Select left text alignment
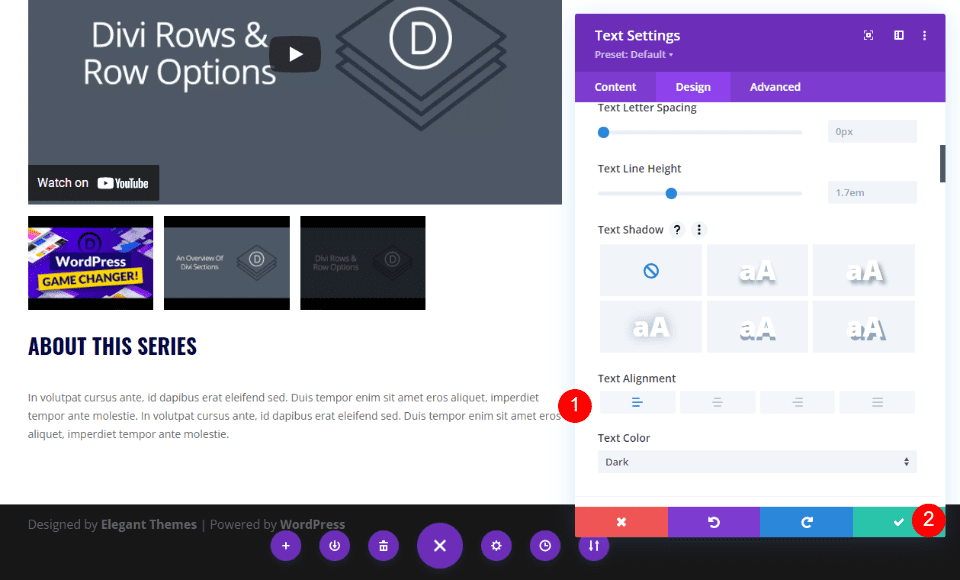The width and height of the screenshot is (960, 580). pos(637,401)
